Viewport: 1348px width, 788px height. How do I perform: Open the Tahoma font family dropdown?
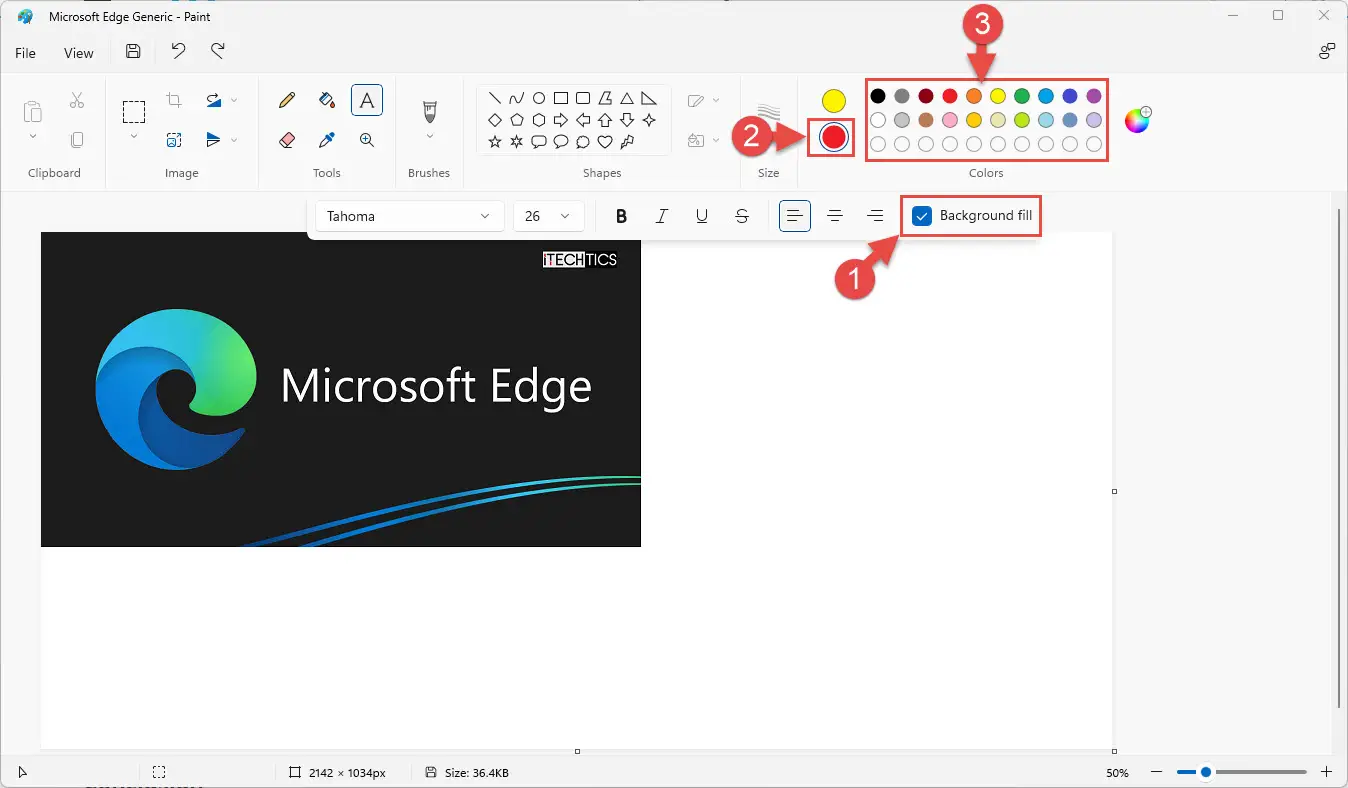(x=409, y=216)
